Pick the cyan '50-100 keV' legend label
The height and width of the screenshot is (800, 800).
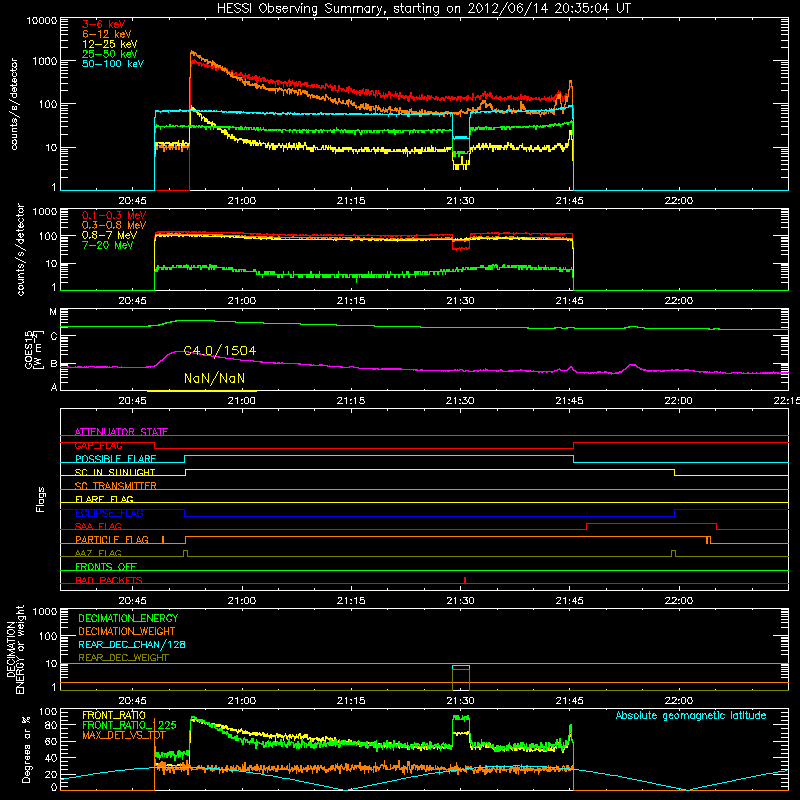point(113,64)
